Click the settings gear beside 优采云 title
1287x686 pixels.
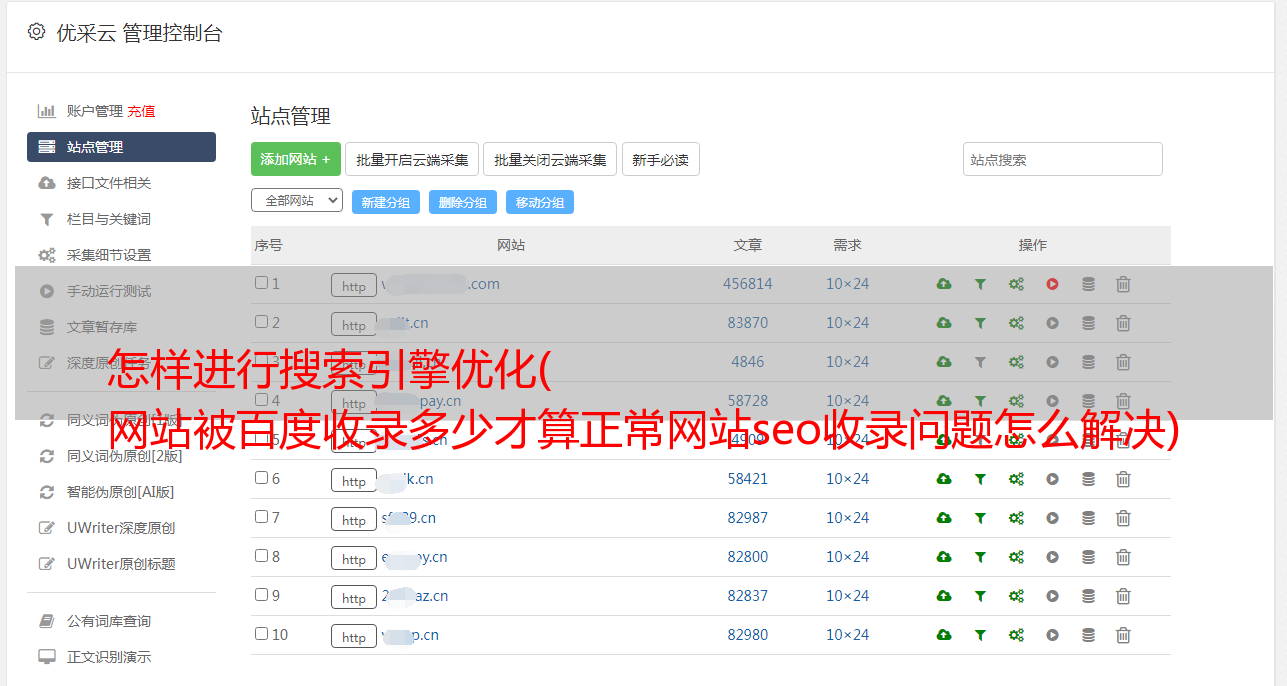click(37, 32)
